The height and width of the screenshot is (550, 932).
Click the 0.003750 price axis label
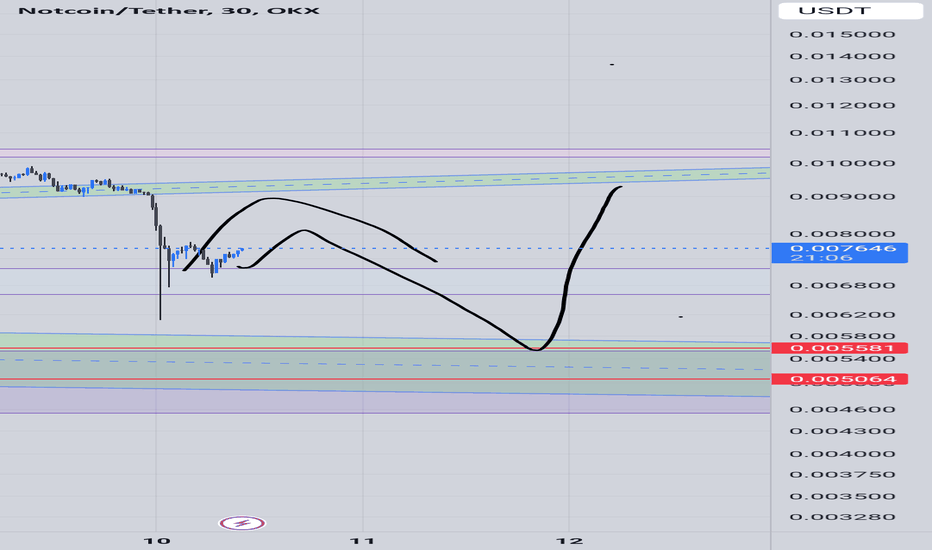click(x=842, y=474)
